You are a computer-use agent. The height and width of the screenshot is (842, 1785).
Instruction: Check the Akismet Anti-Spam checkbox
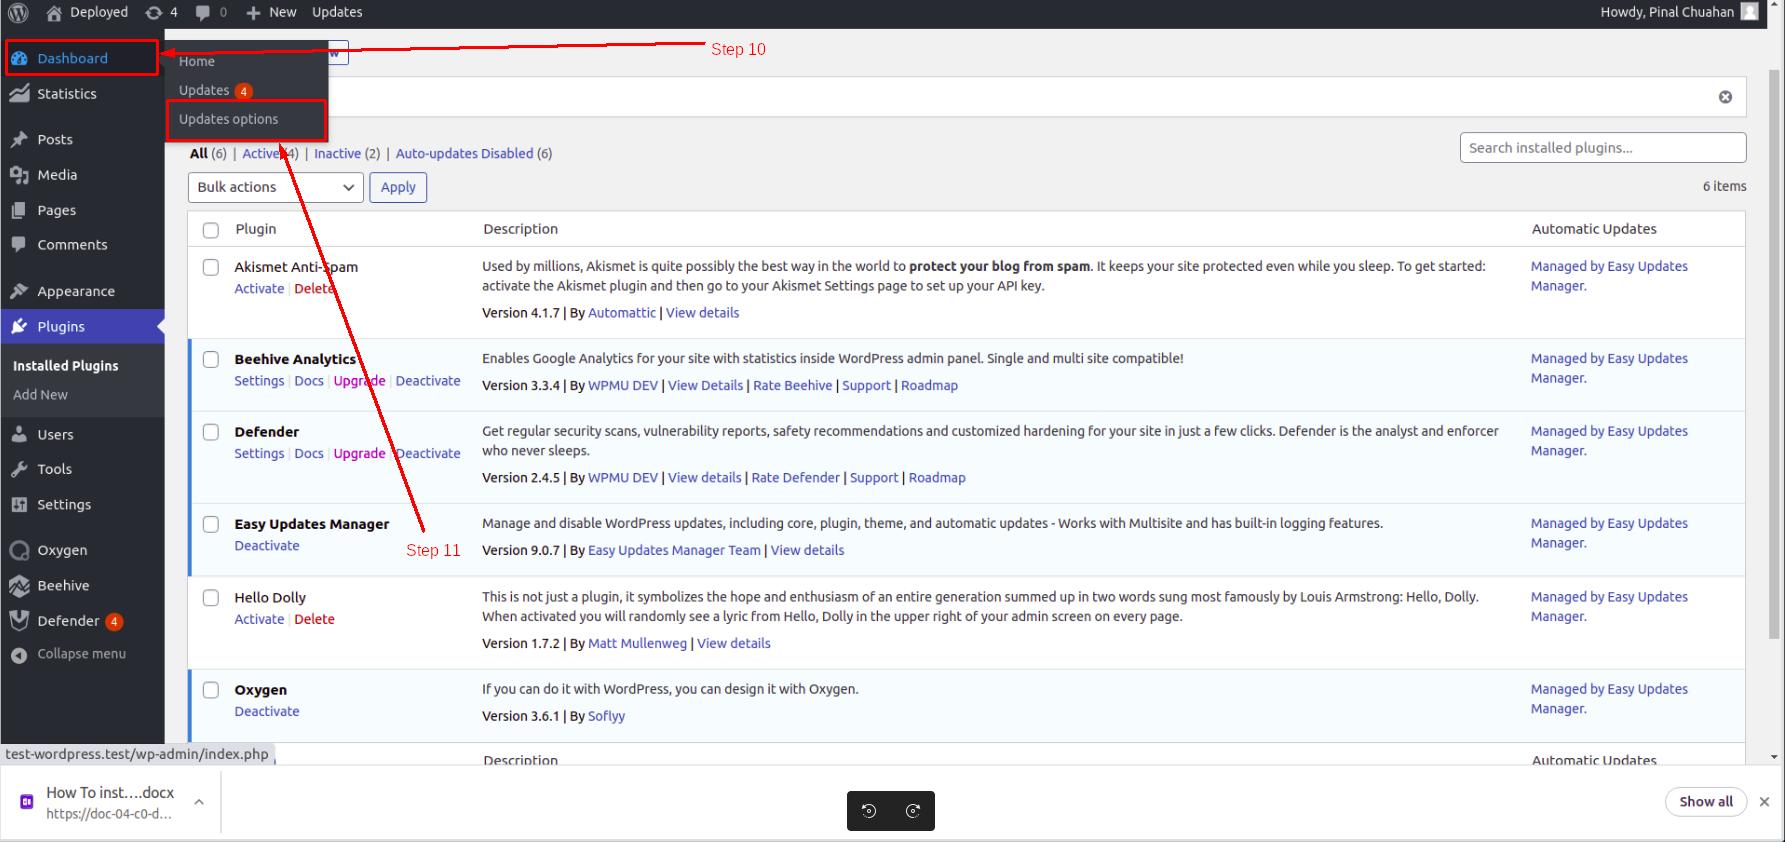[211, 267]
